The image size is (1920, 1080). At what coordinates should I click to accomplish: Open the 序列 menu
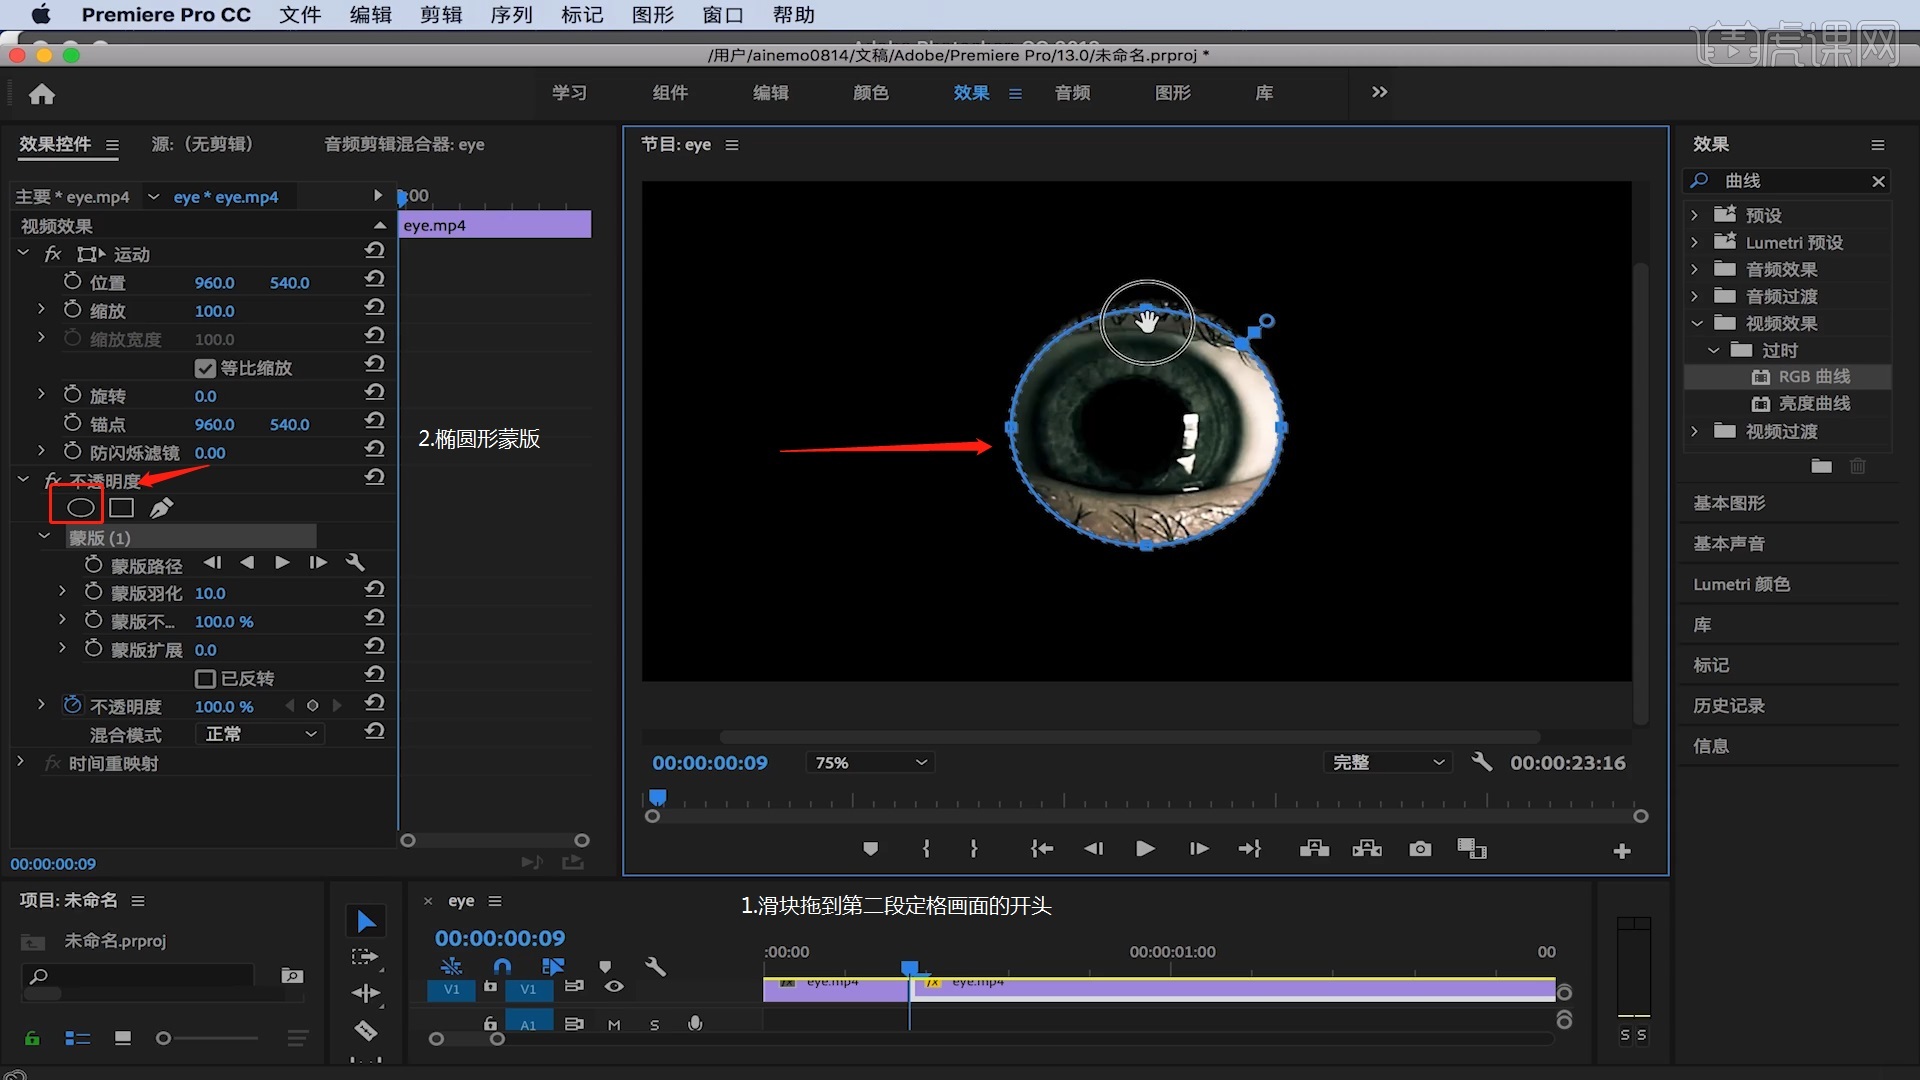click(x=511, y=15)
